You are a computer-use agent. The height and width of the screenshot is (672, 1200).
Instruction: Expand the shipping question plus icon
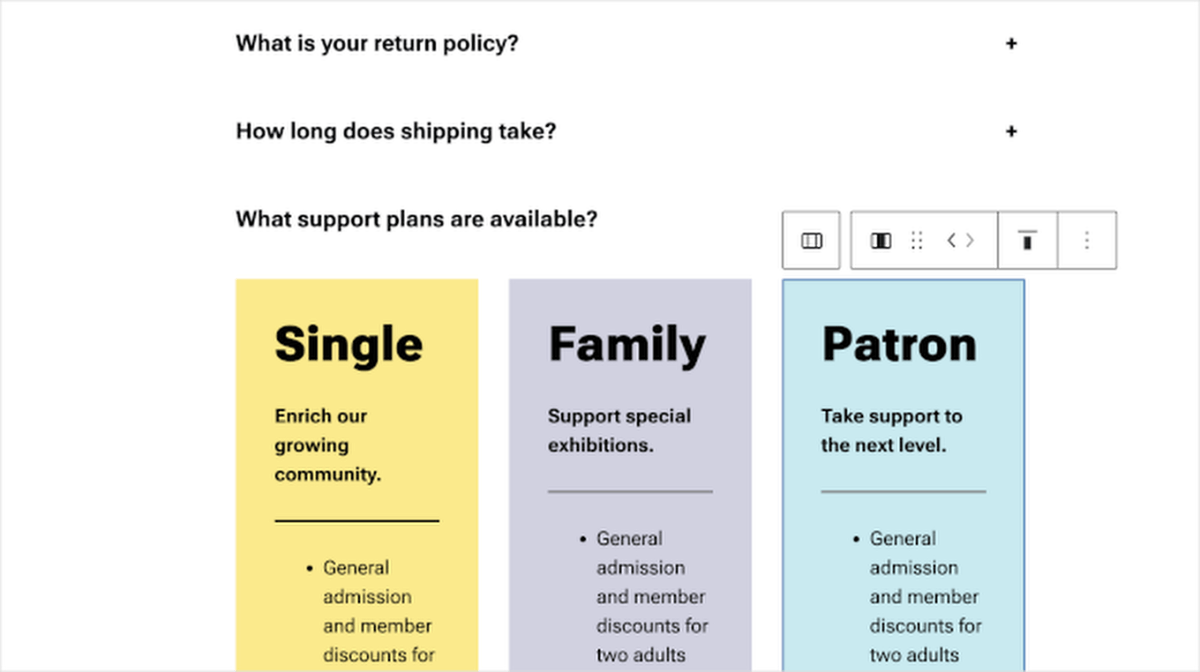click(x=1011, y=131)
